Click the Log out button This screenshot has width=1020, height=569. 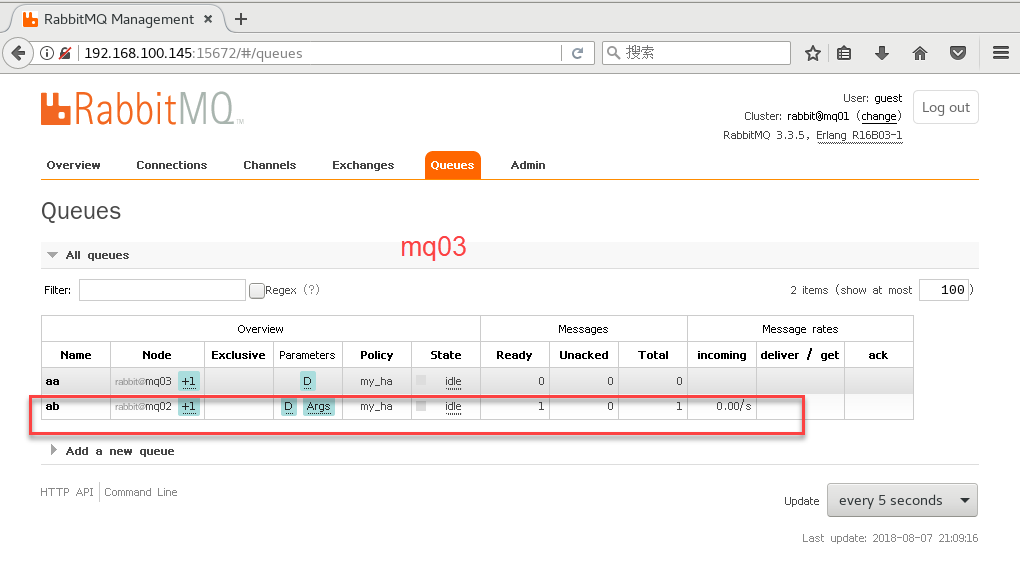coord(946,107)
